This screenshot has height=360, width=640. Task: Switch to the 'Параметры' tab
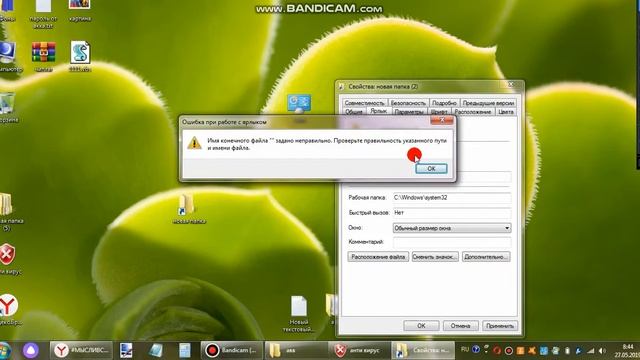pos(409,111)
